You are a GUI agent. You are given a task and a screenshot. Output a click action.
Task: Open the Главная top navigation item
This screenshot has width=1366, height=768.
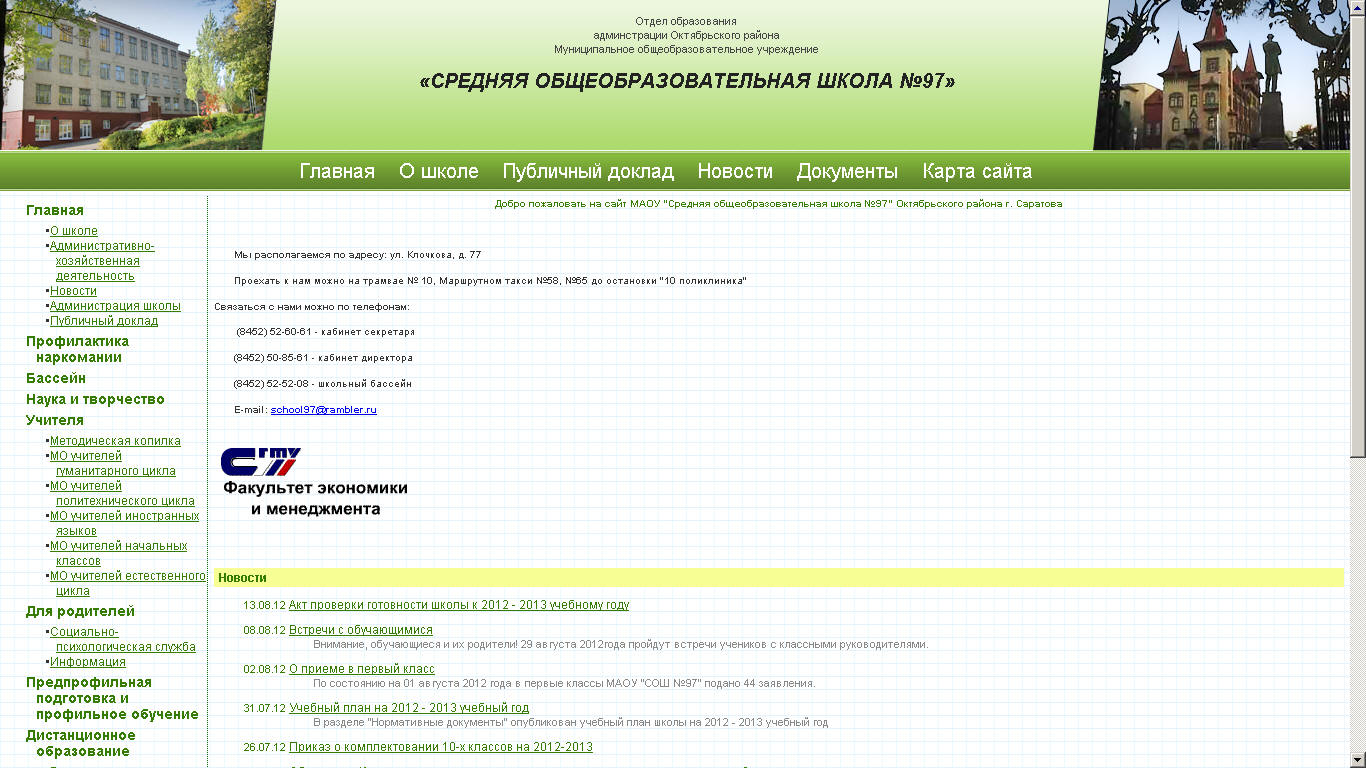click(x=337, y=171)
